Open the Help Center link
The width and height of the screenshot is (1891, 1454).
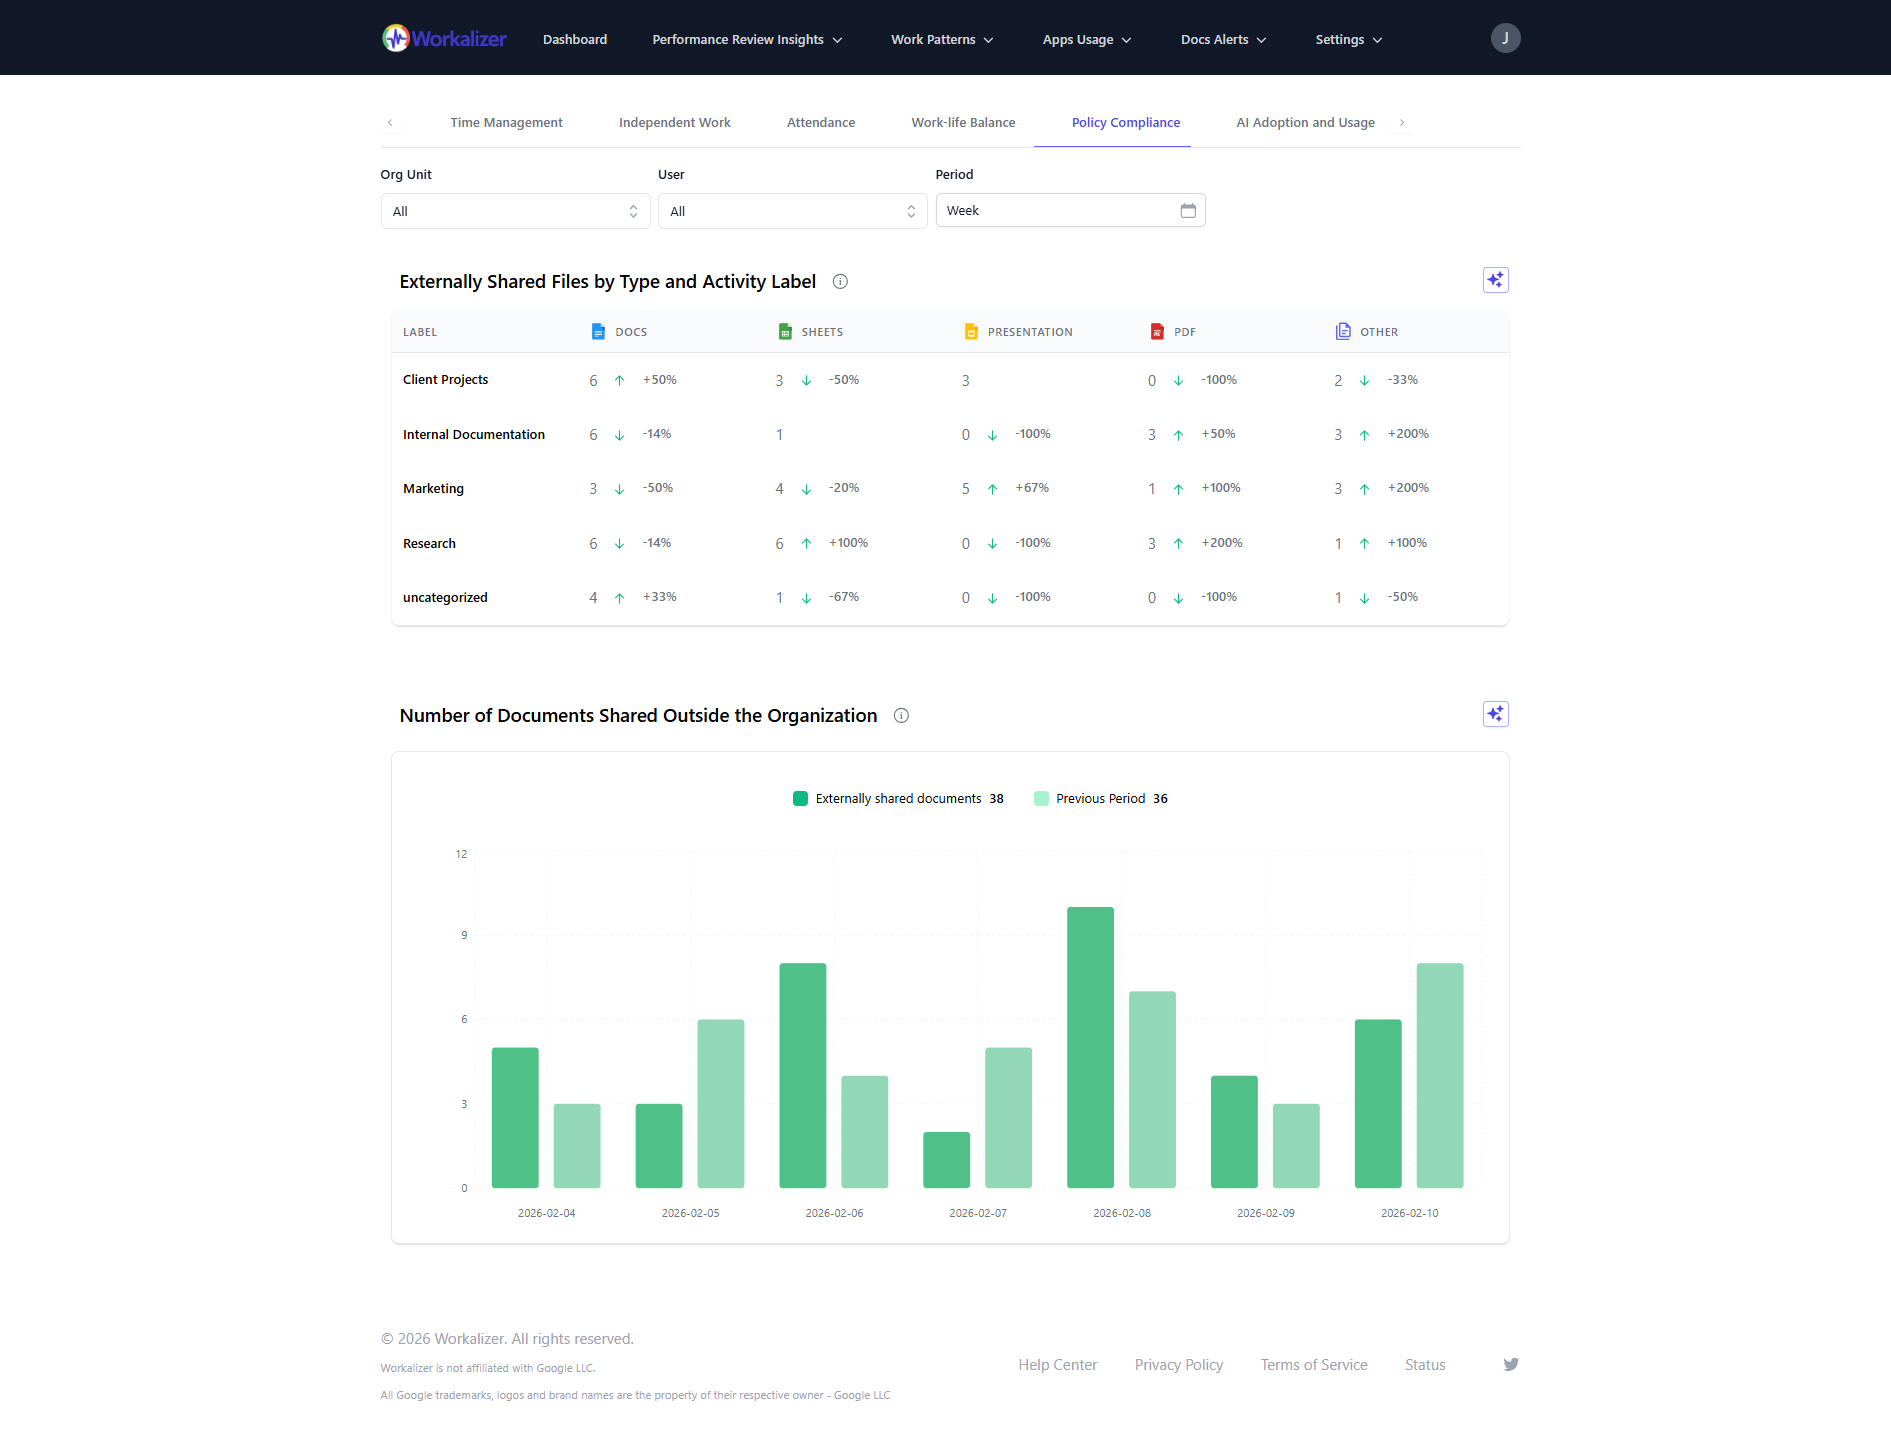click(1057, 1364)
